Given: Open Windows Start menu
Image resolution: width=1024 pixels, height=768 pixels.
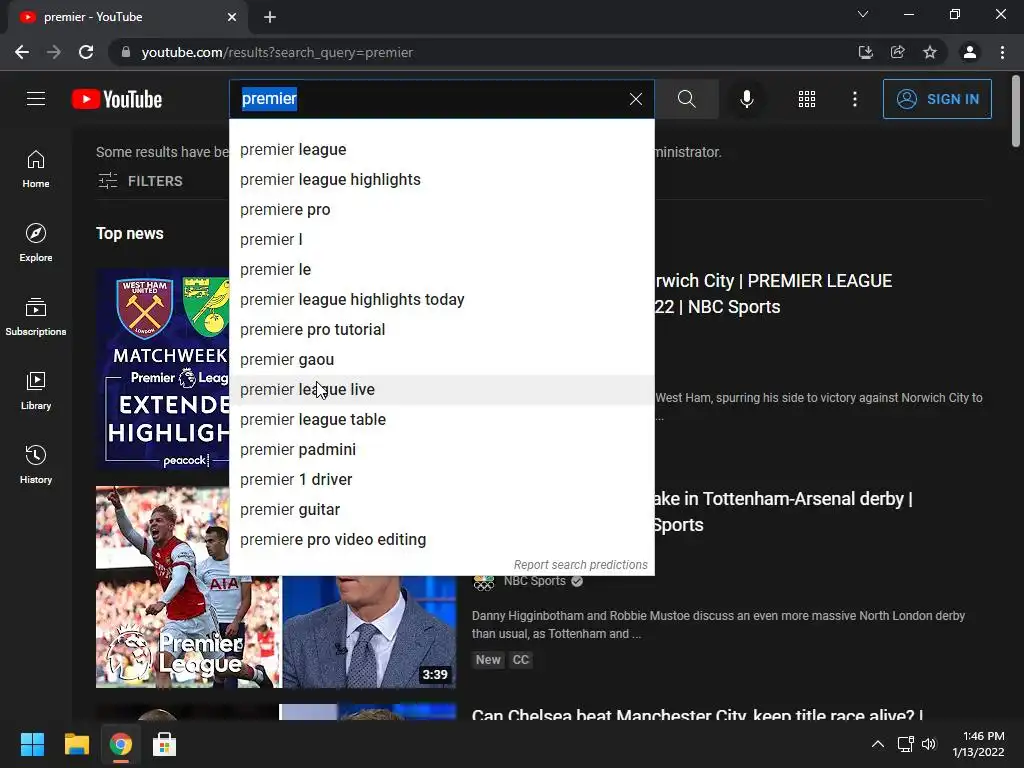Looking at the screenshot, I should pos(32,744).
